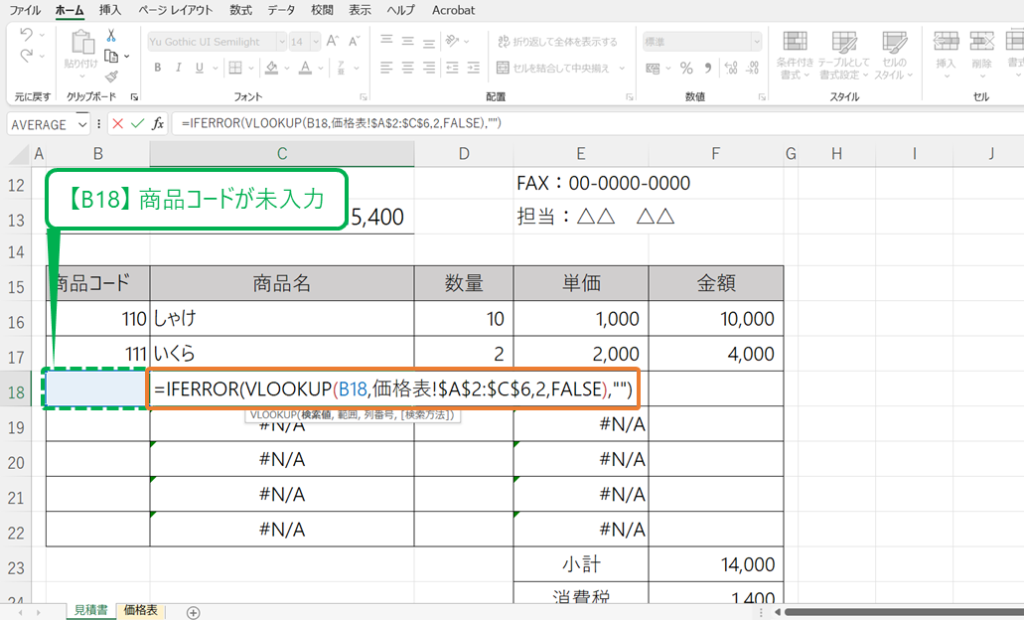Open the font size dropdown
Screen dimensions: 1024x620
(x=315, y=41)
